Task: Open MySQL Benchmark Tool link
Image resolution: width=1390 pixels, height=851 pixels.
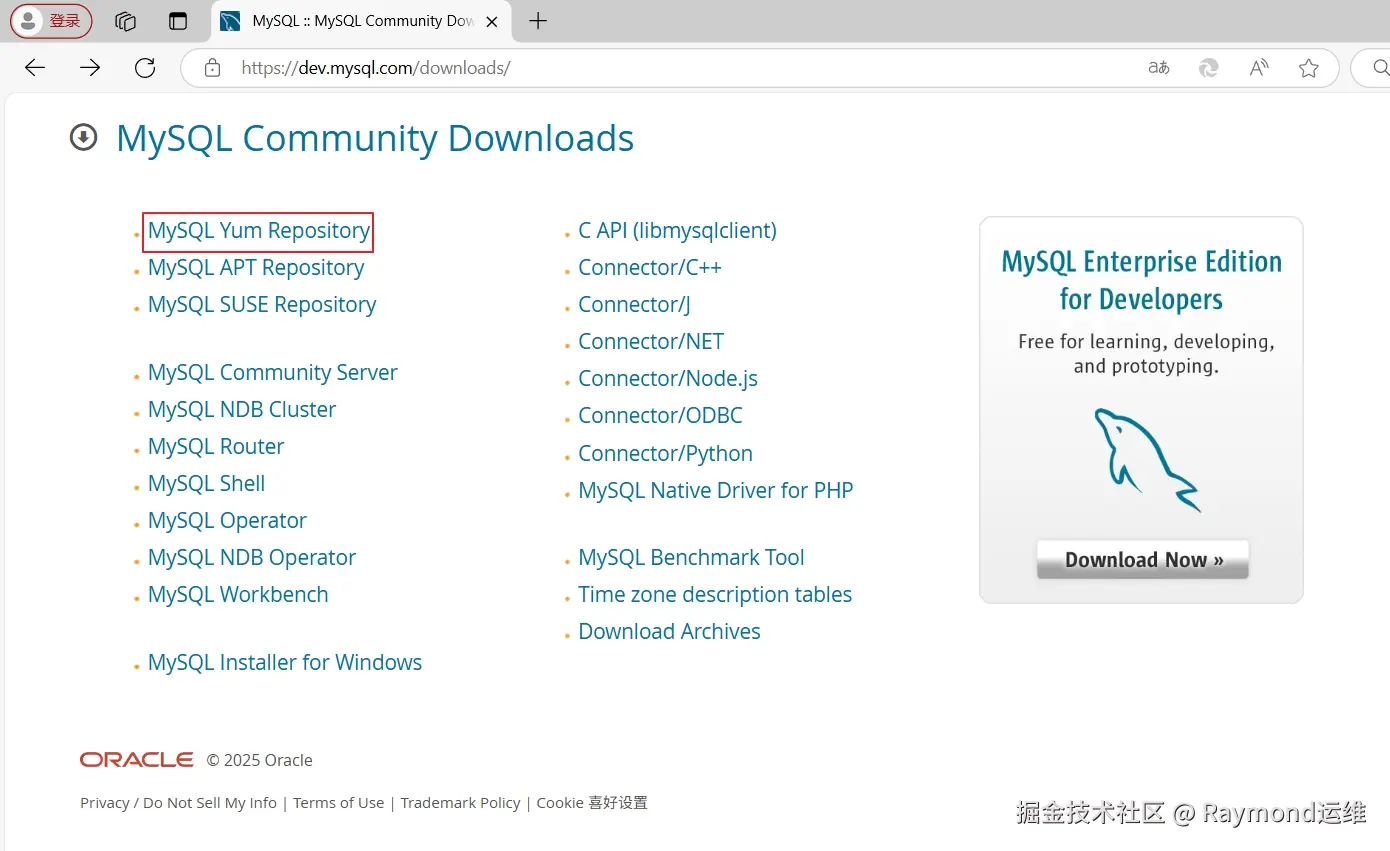Action: click(x=691, y=558)
